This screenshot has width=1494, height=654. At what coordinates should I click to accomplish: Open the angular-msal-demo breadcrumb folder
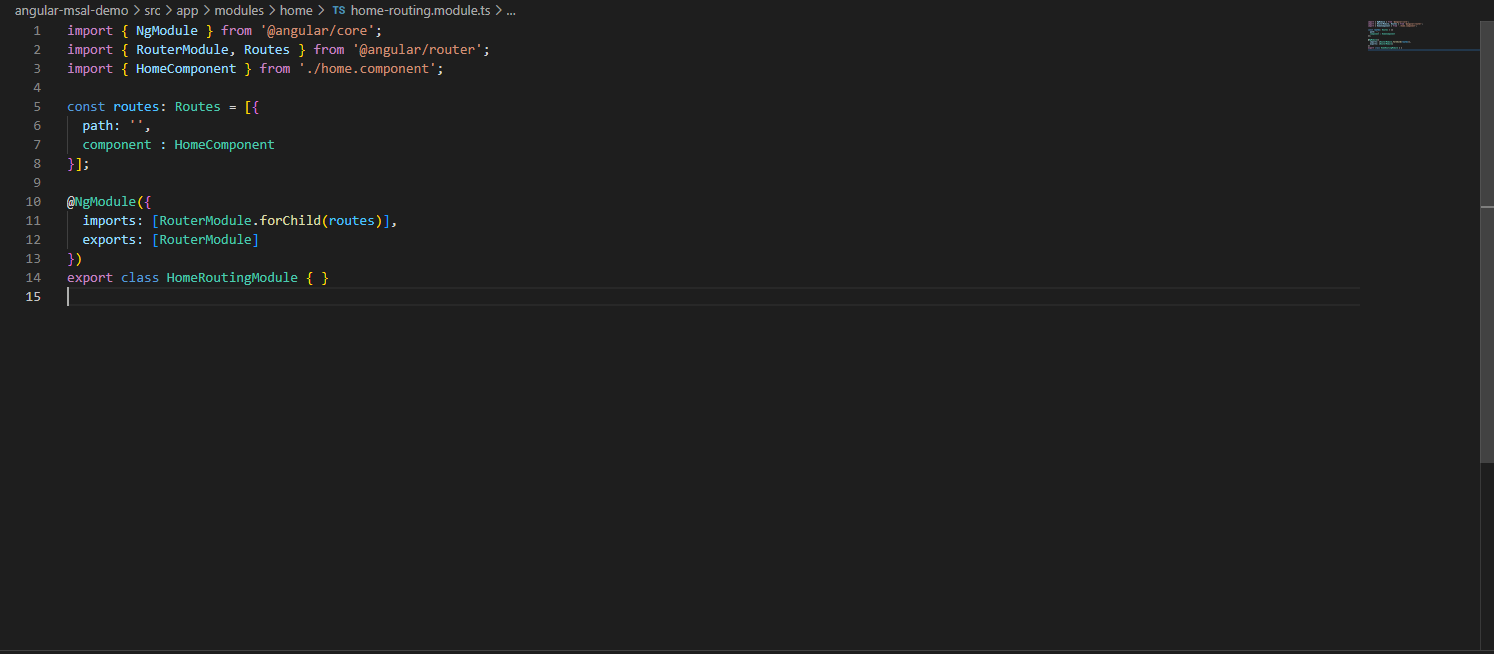pos(71,11)
